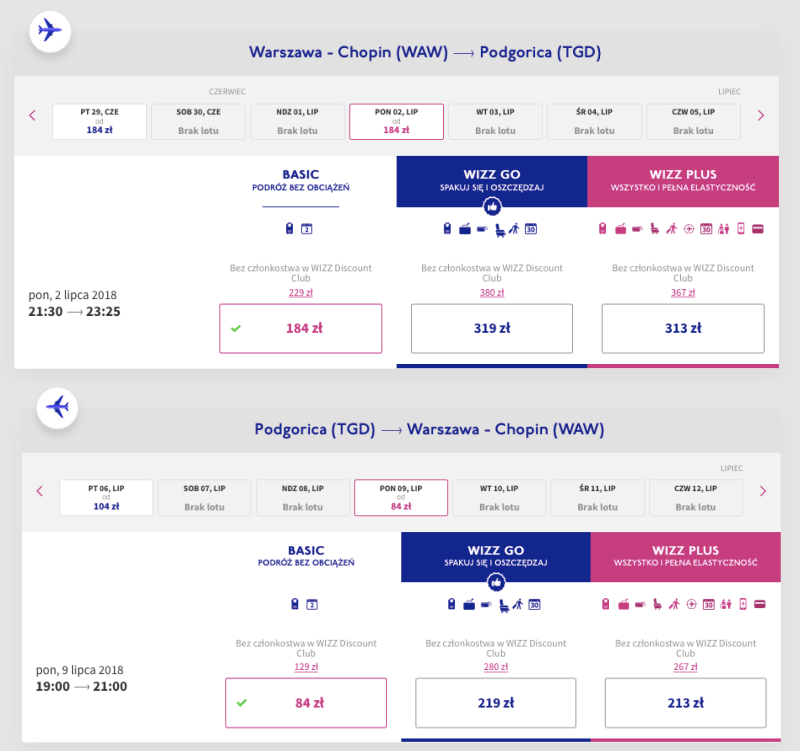The image size is (800, 751).
Task: Choose outbound WIZZ GO fare 319 zł
Action: pos(492,329)
